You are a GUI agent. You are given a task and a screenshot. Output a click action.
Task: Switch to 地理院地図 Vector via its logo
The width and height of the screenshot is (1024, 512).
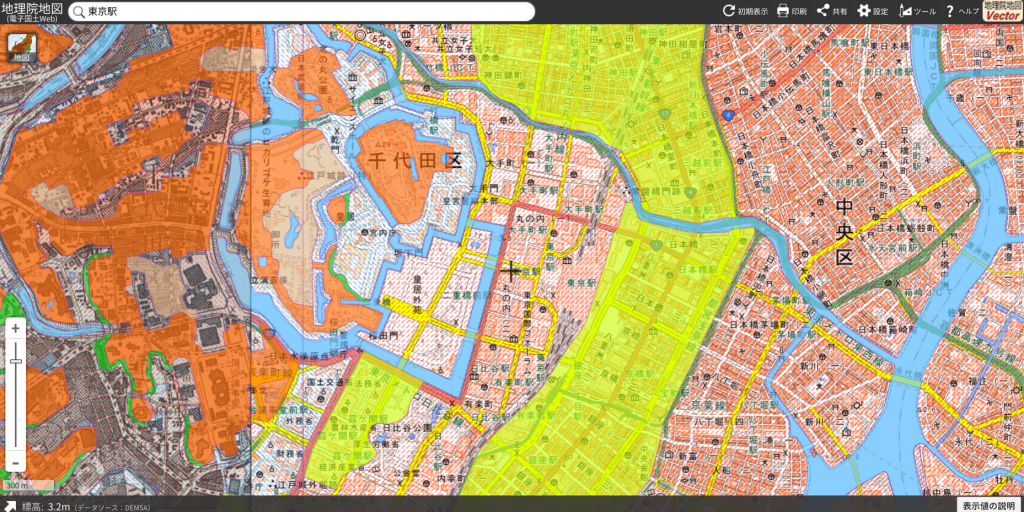coord(1003,11)
